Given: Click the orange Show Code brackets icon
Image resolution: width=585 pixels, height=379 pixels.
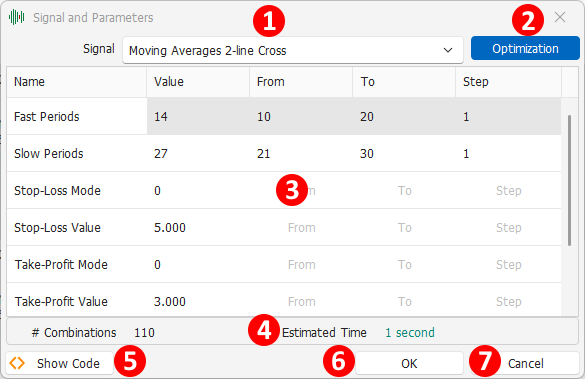Looking at the screenshot, I should point(17,363).
